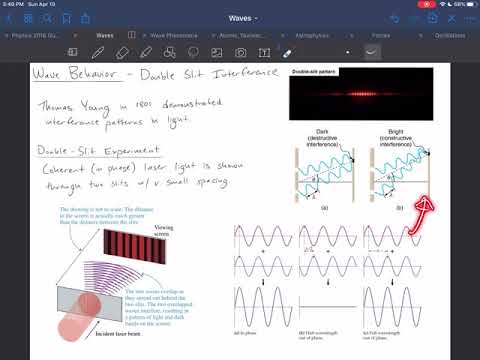Switch to the Astrophysics tab
The width and height of the screenshot is (480, 360).
point(312,35)
